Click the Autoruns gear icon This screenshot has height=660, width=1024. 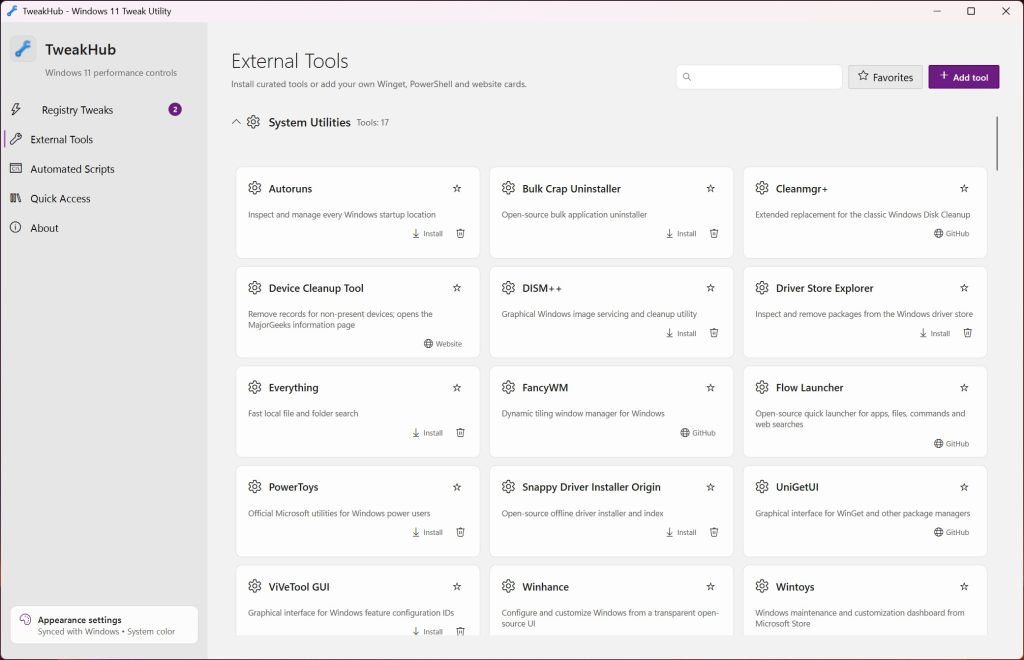pyautogui.click(x=255, y=188)
